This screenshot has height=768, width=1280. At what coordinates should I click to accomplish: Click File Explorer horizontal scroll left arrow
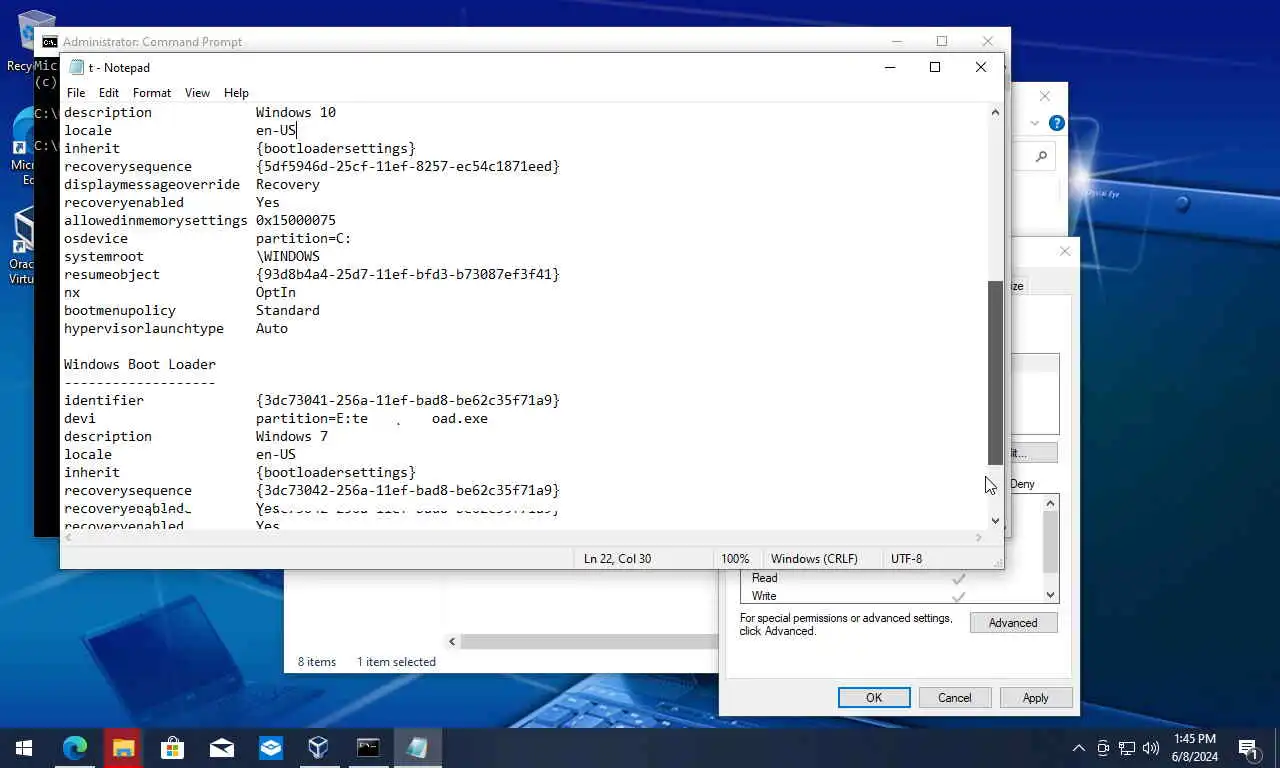[452, 641]
